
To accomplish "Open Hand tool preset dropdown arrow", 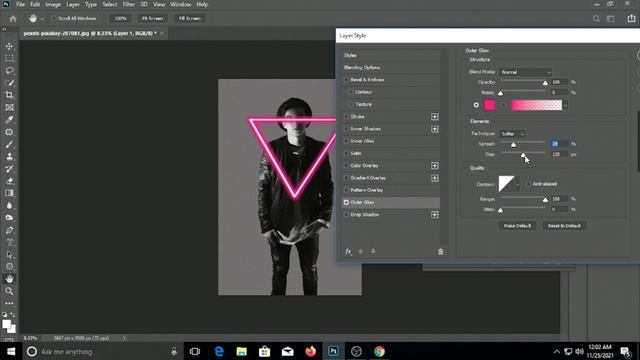I will click(42, 19).
